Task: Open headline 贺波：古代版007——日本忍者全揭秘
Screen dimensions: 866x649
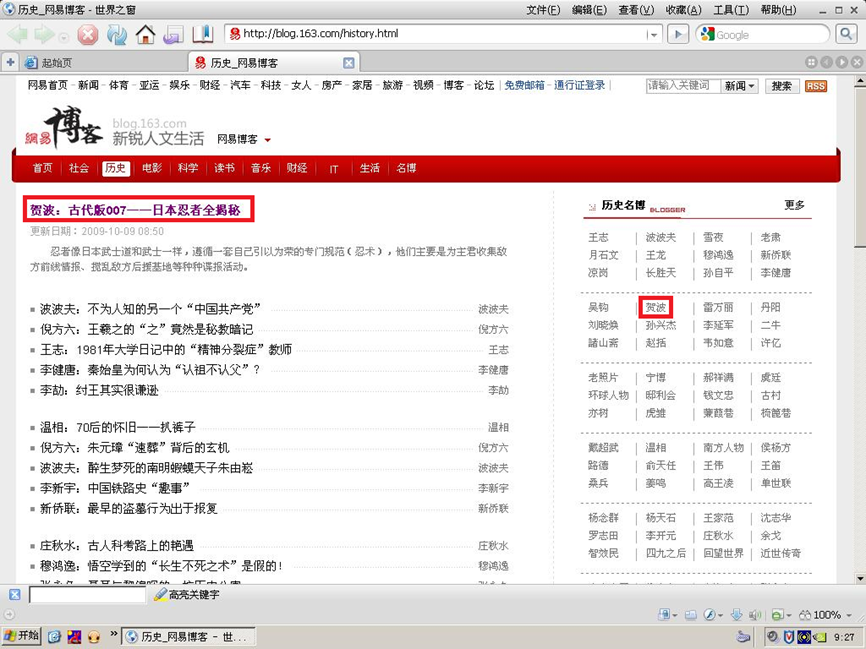Action: coord(135,210)
